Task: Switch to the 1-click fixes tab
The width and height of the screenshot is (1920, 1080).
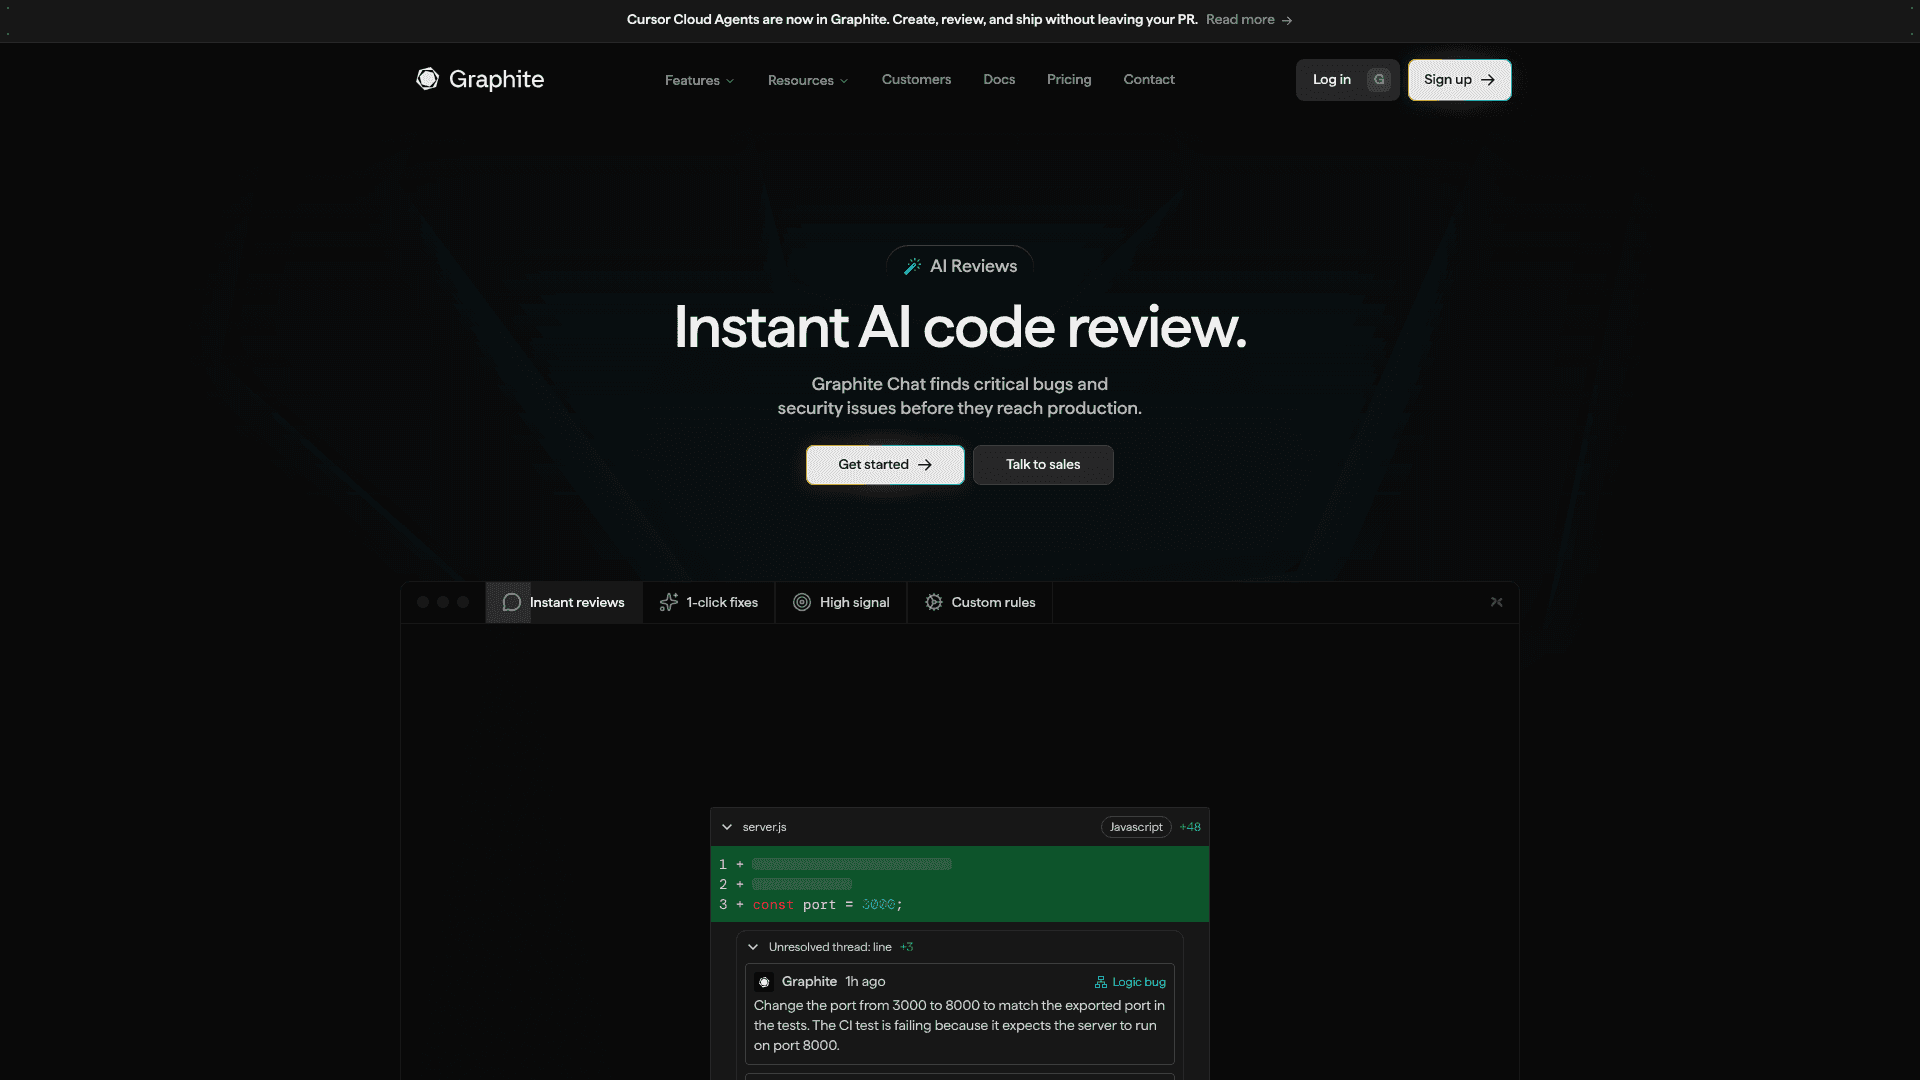Action: tap(709, 602)
